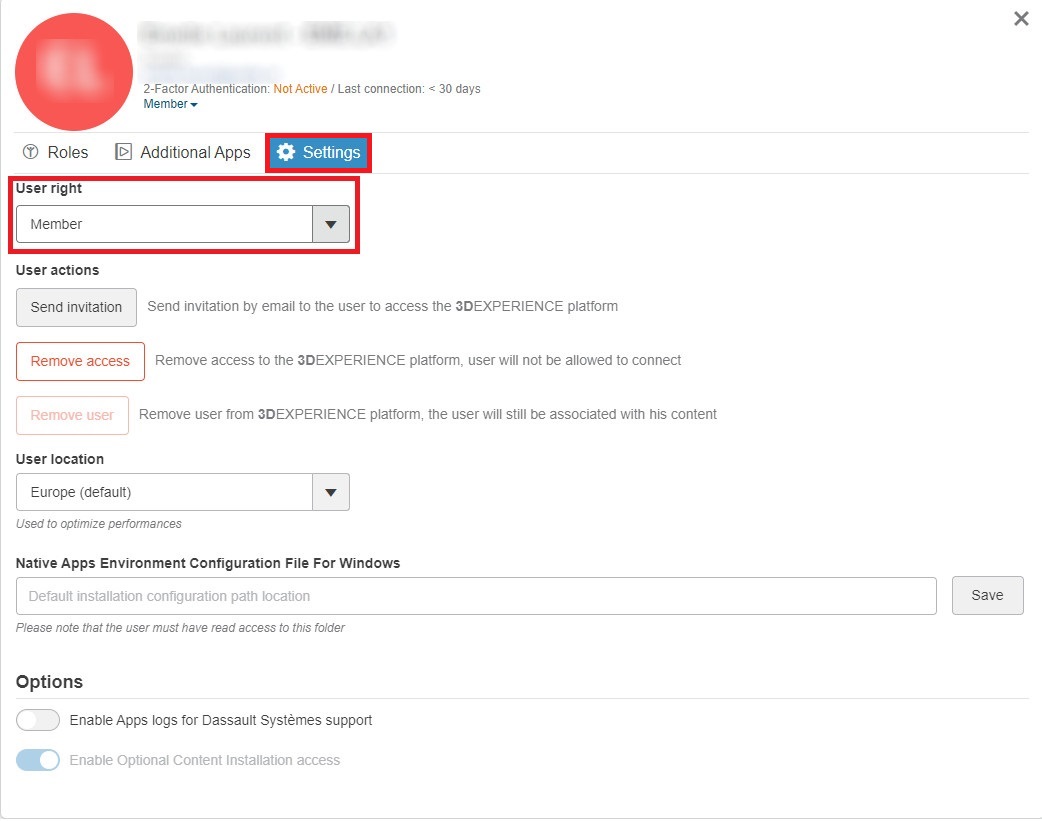This screenshot has width=1042, height=821.
Task: Click the red user avatar circle
Action: tap(74, 72)
